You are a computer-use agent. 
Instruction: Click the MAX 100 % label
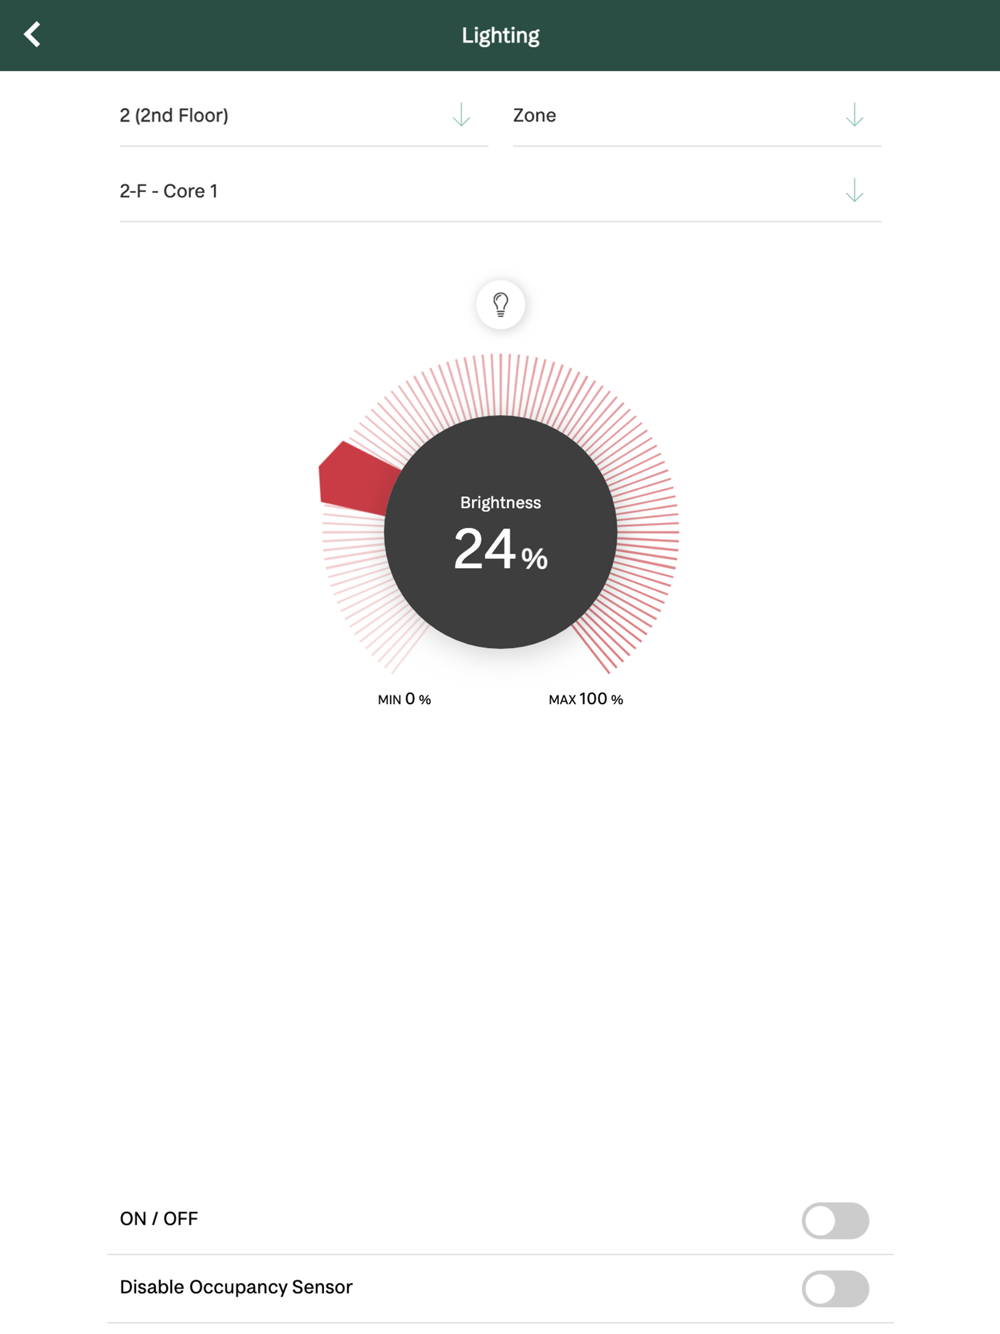[586, 699]
